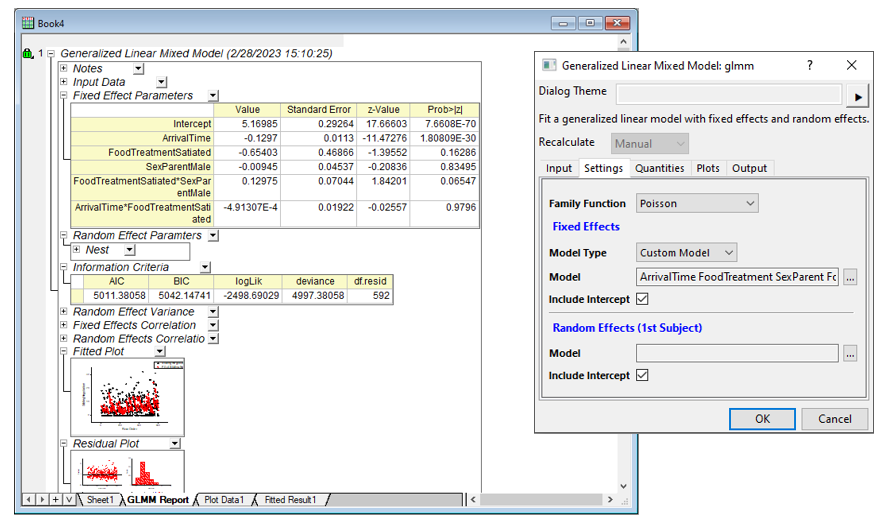This screenshot has height=523, width=889.
Task: Expand Random Effect Variance node
Action: [64, 311]
